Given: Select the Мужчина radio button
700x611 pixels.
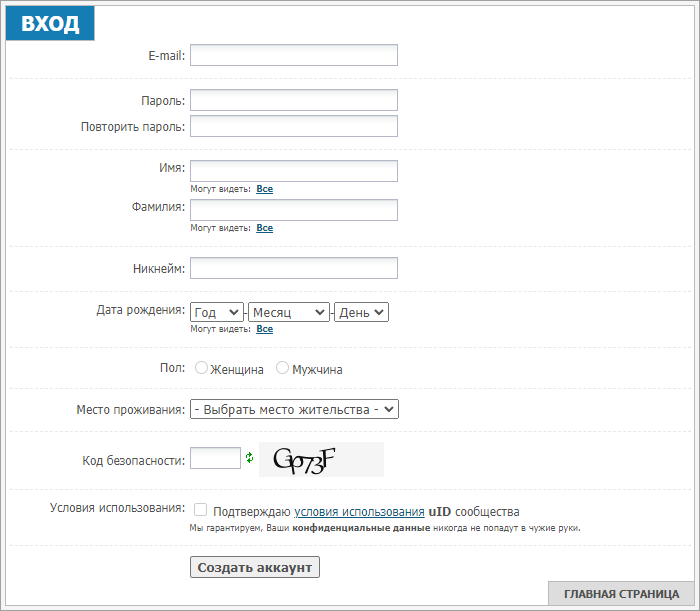Looking at the screenshot, I should [x=282, y=368].
